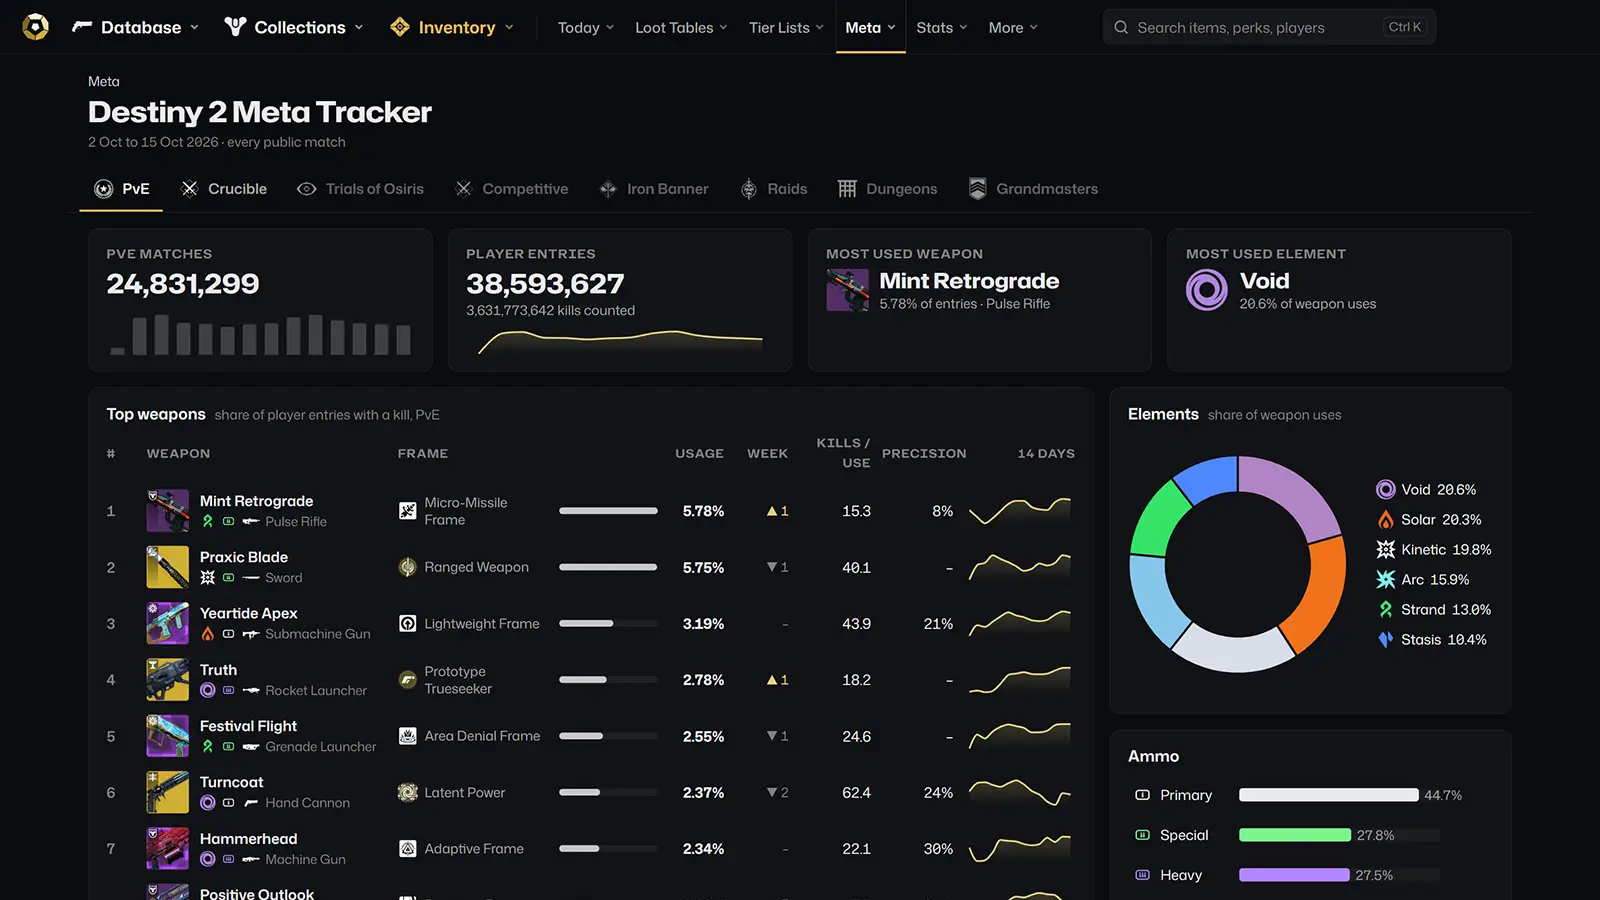This screenshot has height=900, width=1600.
Task: Expand the Today menu
Action: click(x=586, y=27)
